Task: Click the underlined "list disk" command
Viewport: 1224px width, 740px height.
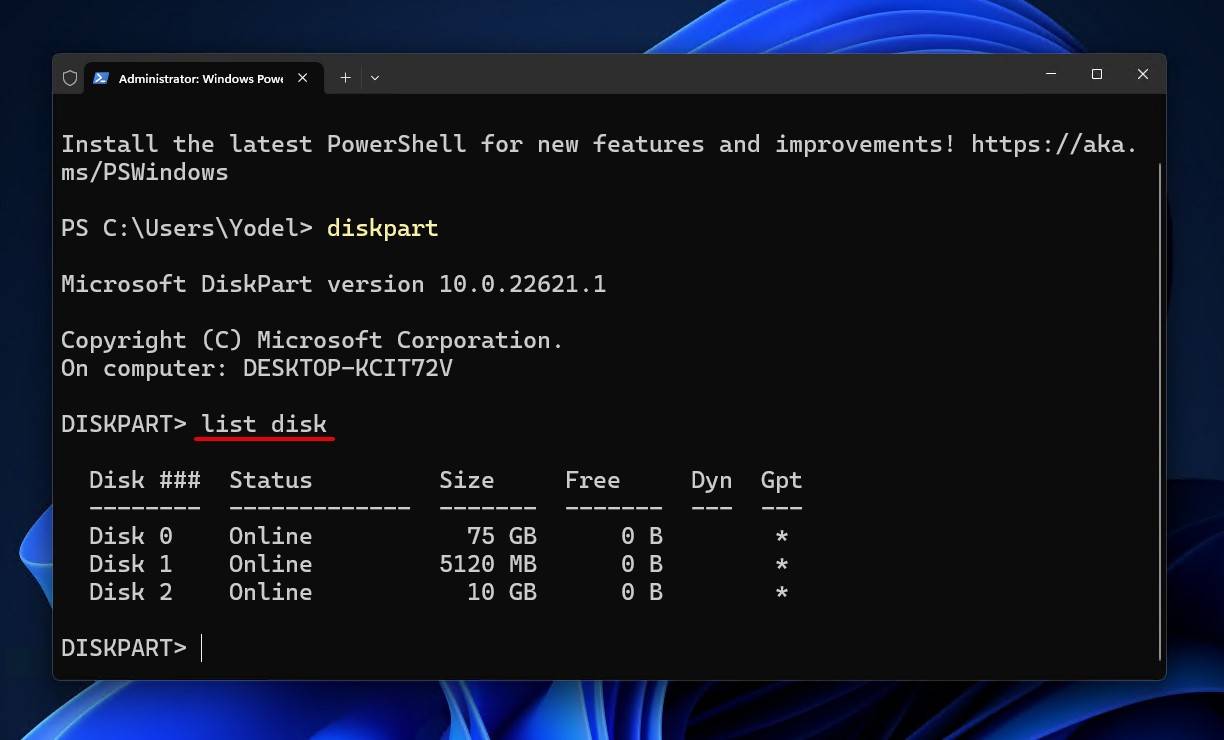Action: (x=264, y=424)
